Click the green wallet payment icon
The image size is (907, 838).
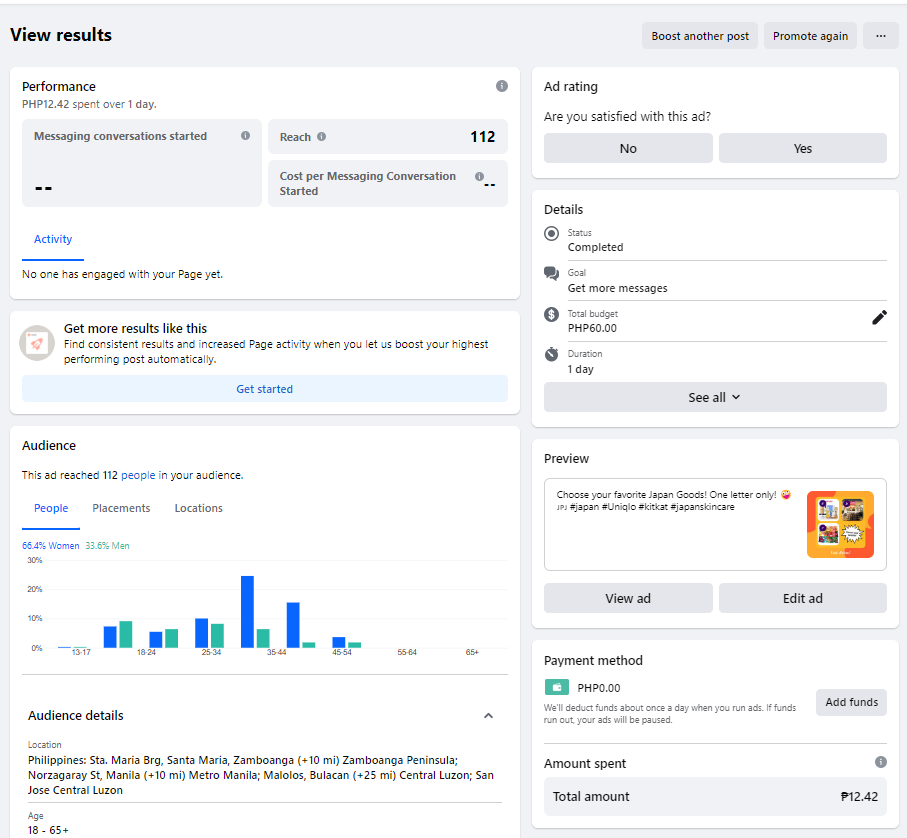[556, 688]
